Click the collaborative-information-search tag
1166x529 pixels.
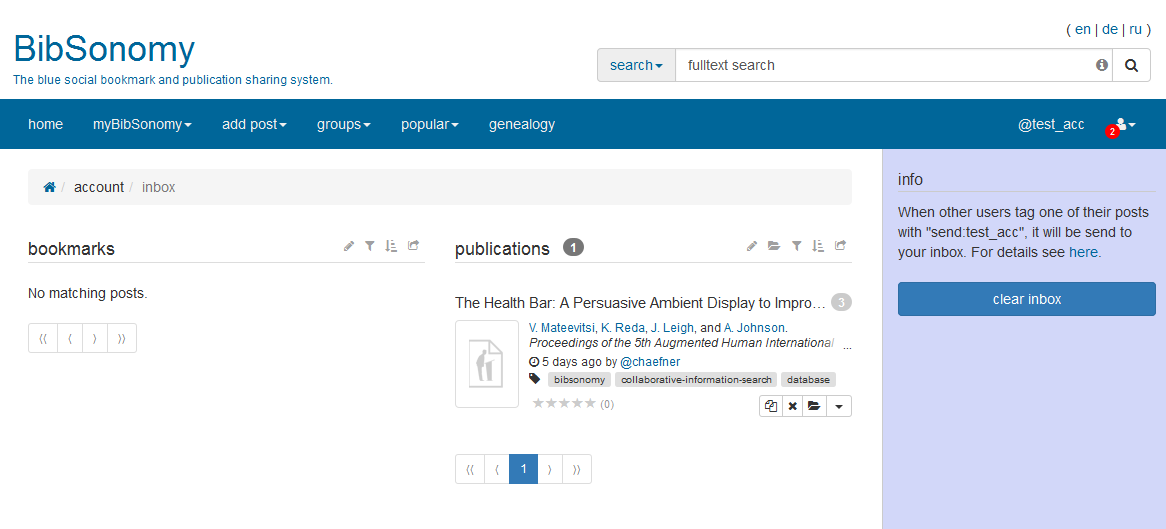(695, 379)
